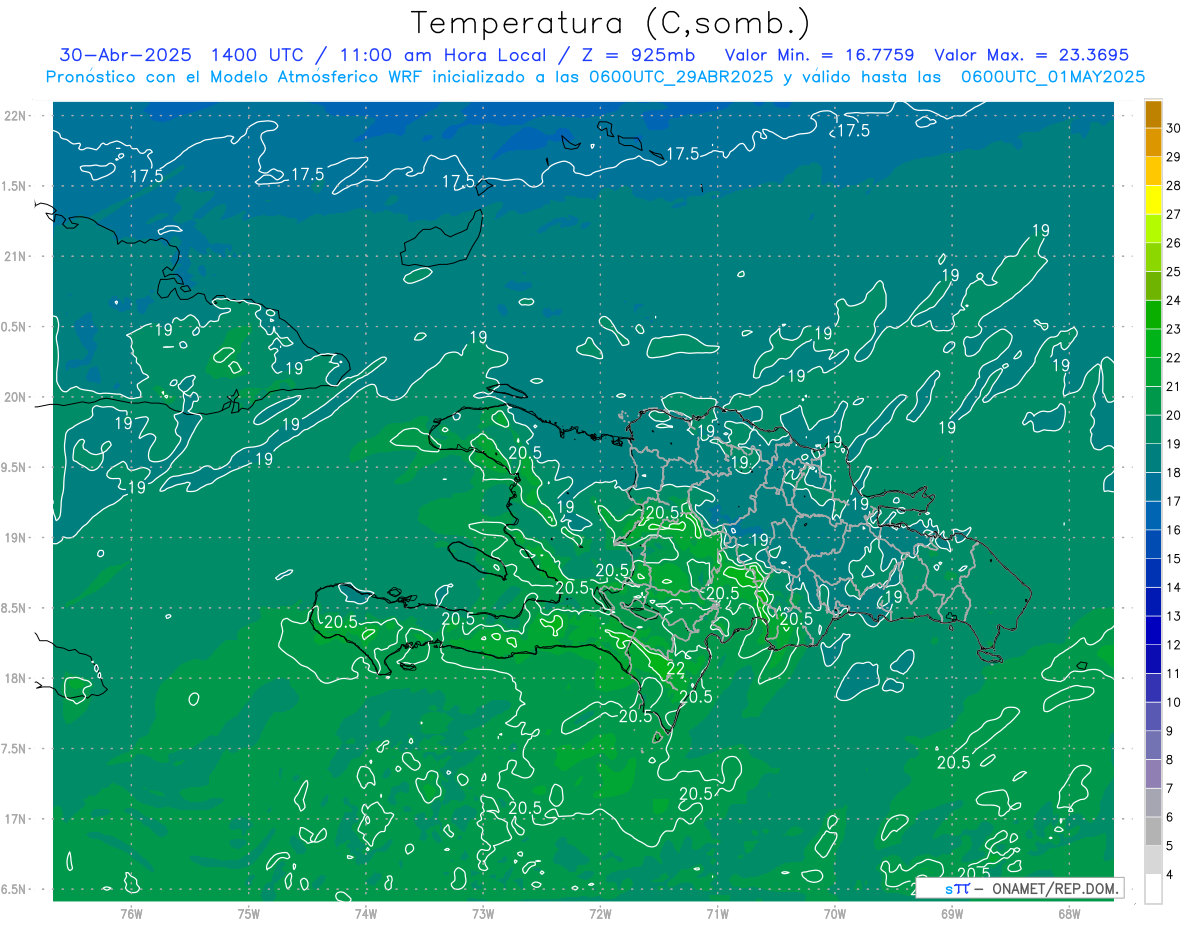Click the "70W" longitude axis label
Screen dimensions: 1200x927
click(835, 913)
